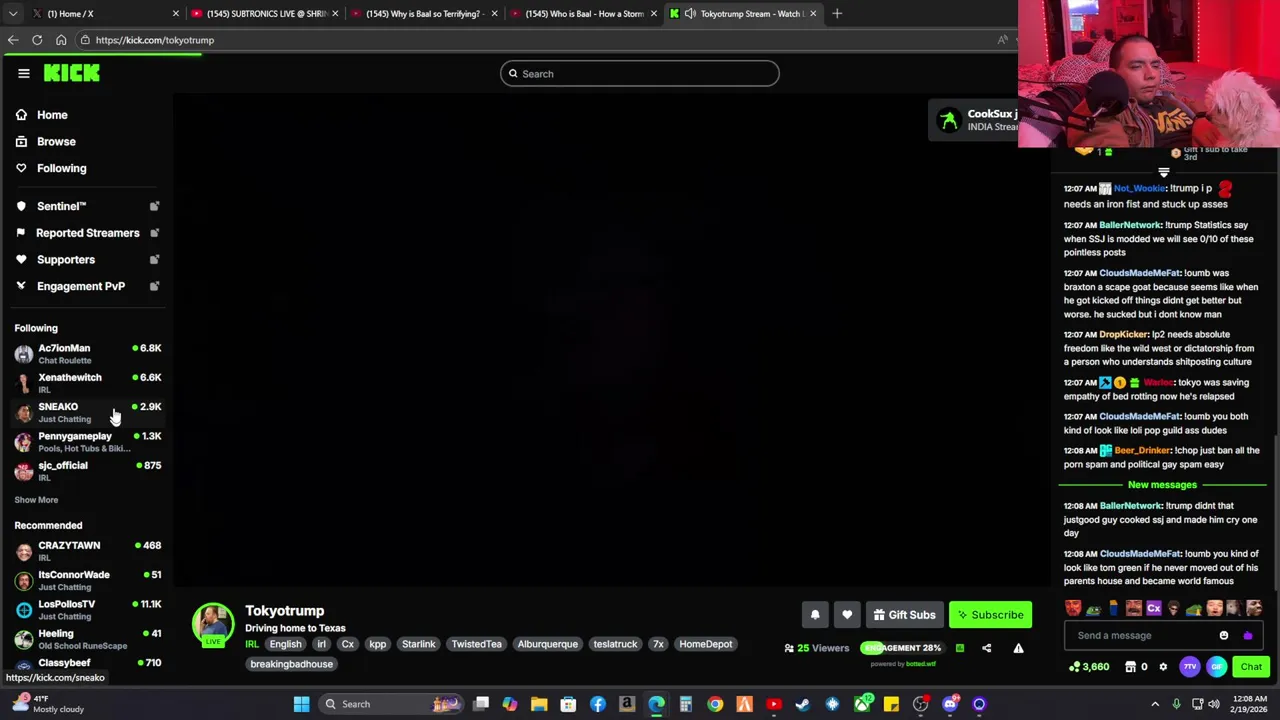Toggle the Engagement PvP sidebar pin
The height and width of the screenshot is (720, 1280).
[x=154, y=286]
